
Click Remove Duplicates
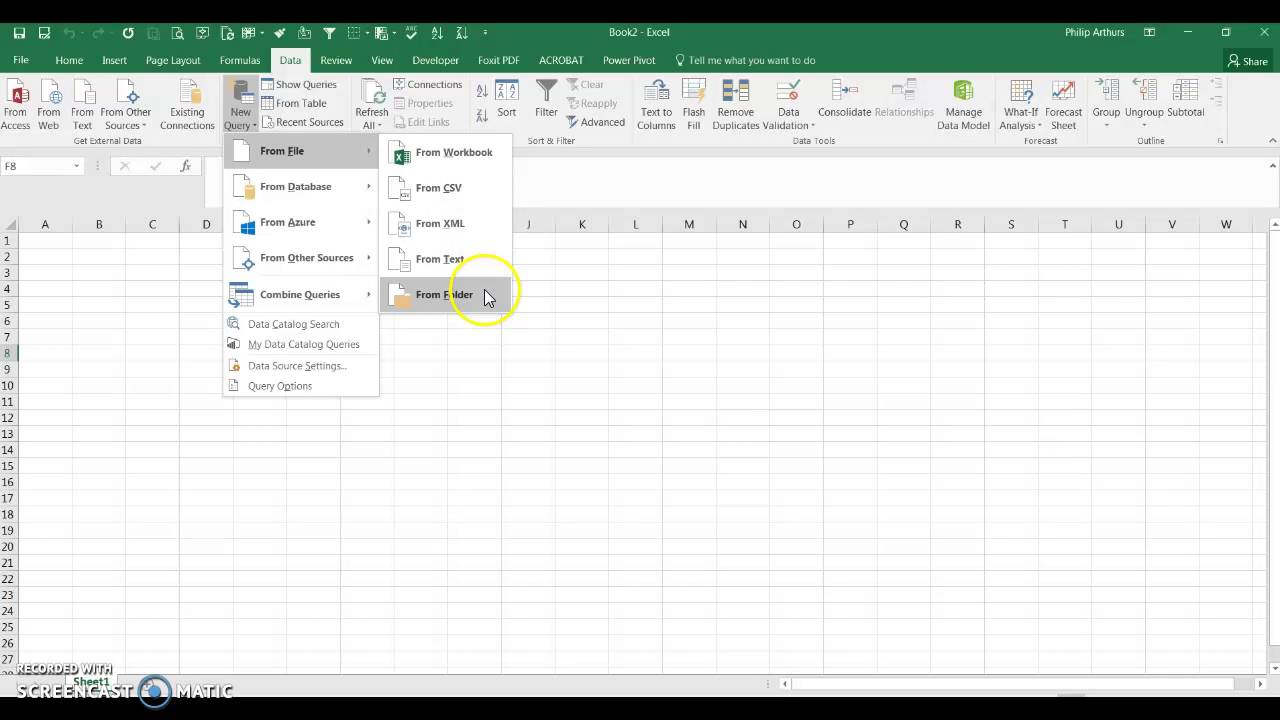(x=736, y=105)
